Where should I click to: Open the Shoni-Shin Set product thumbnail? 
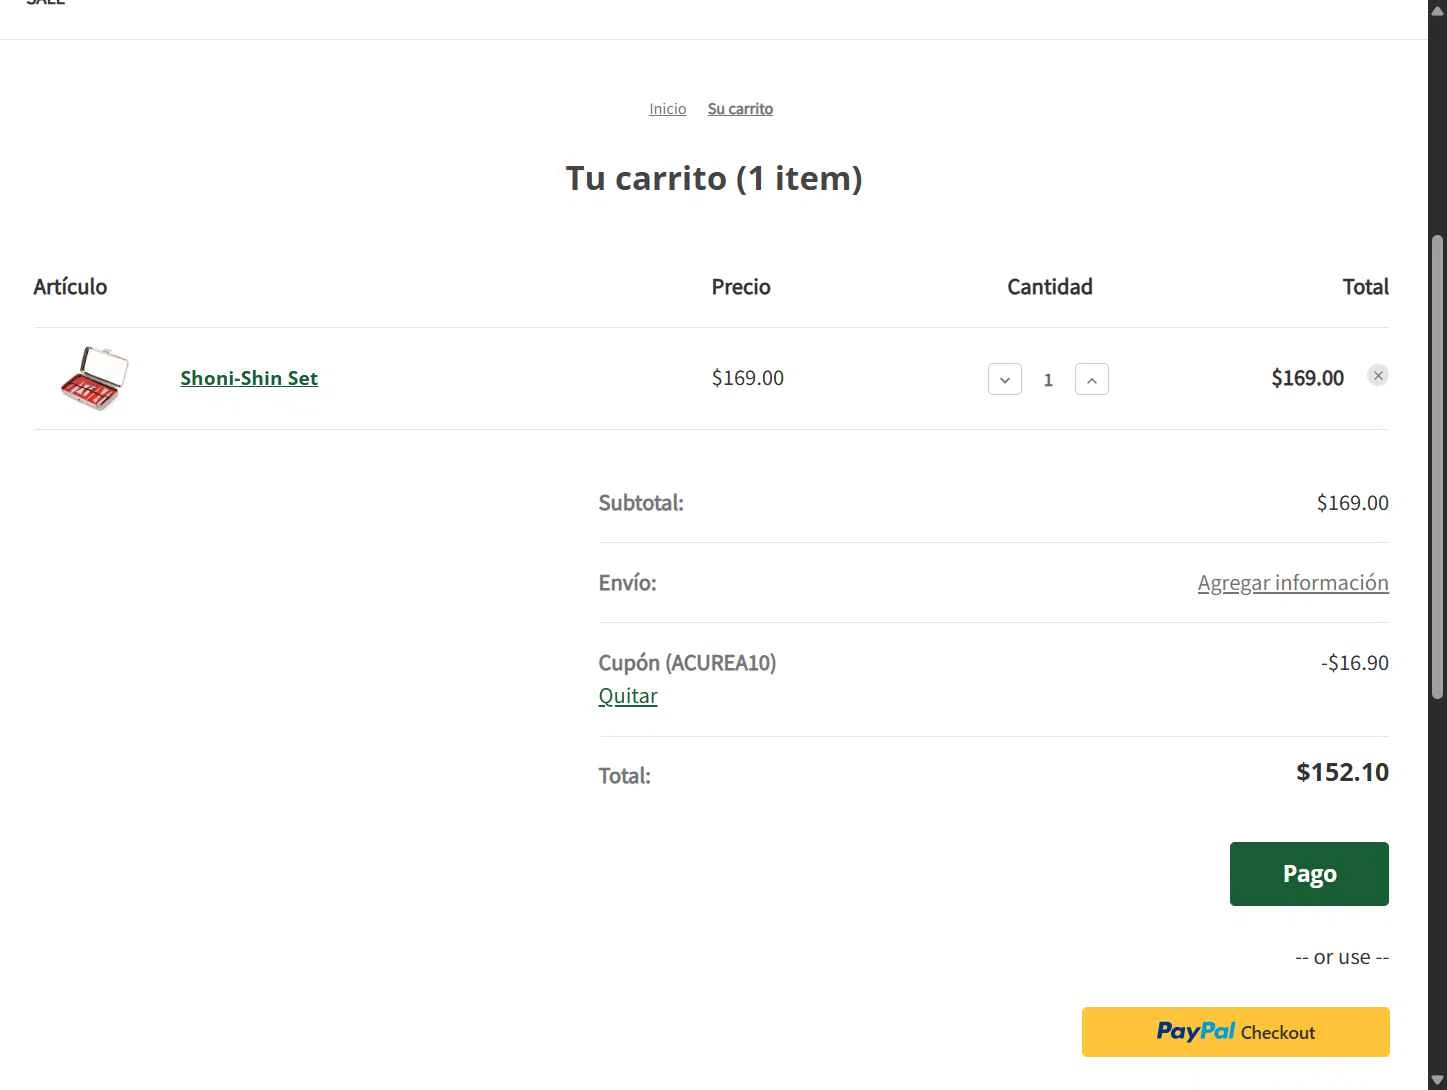[94, 378]
